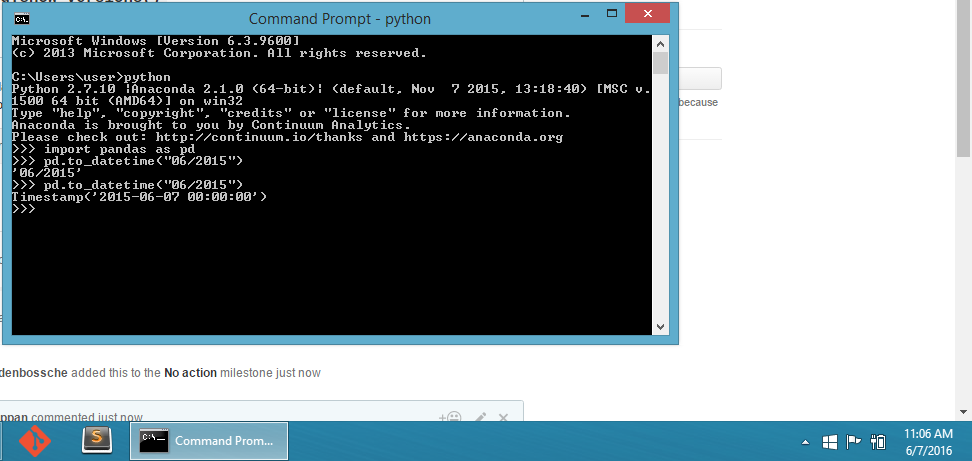Image resolution: width=972 pixels, height=461 pixels.
Task: Show hidden tray icons arrow
Action: click(805, 442)
